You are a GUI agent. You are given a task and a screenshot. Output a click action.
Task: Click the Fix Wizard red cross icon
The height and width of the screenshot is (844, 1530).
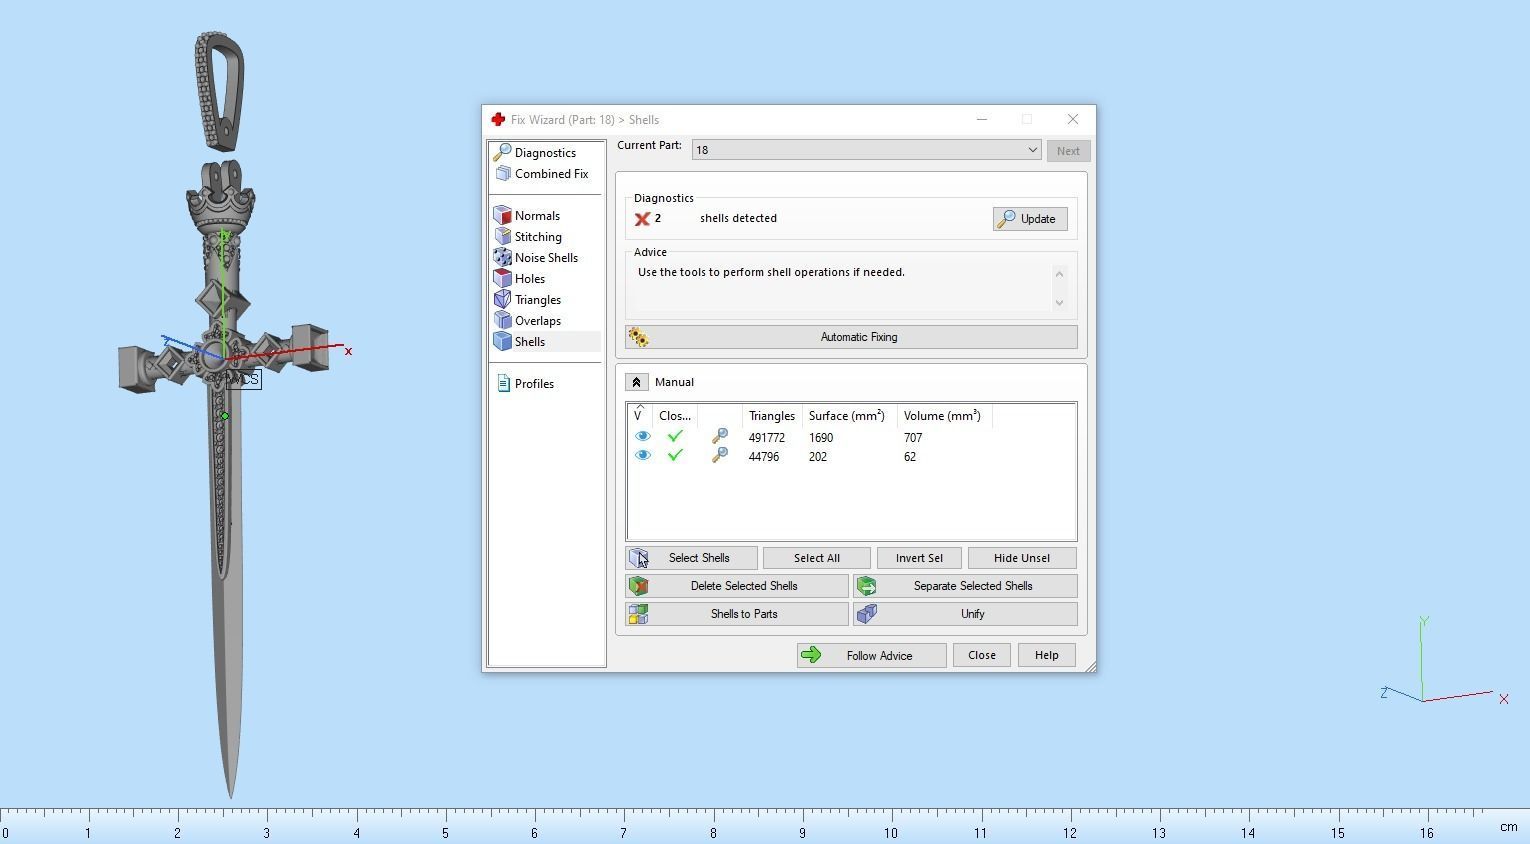point(498,120)
